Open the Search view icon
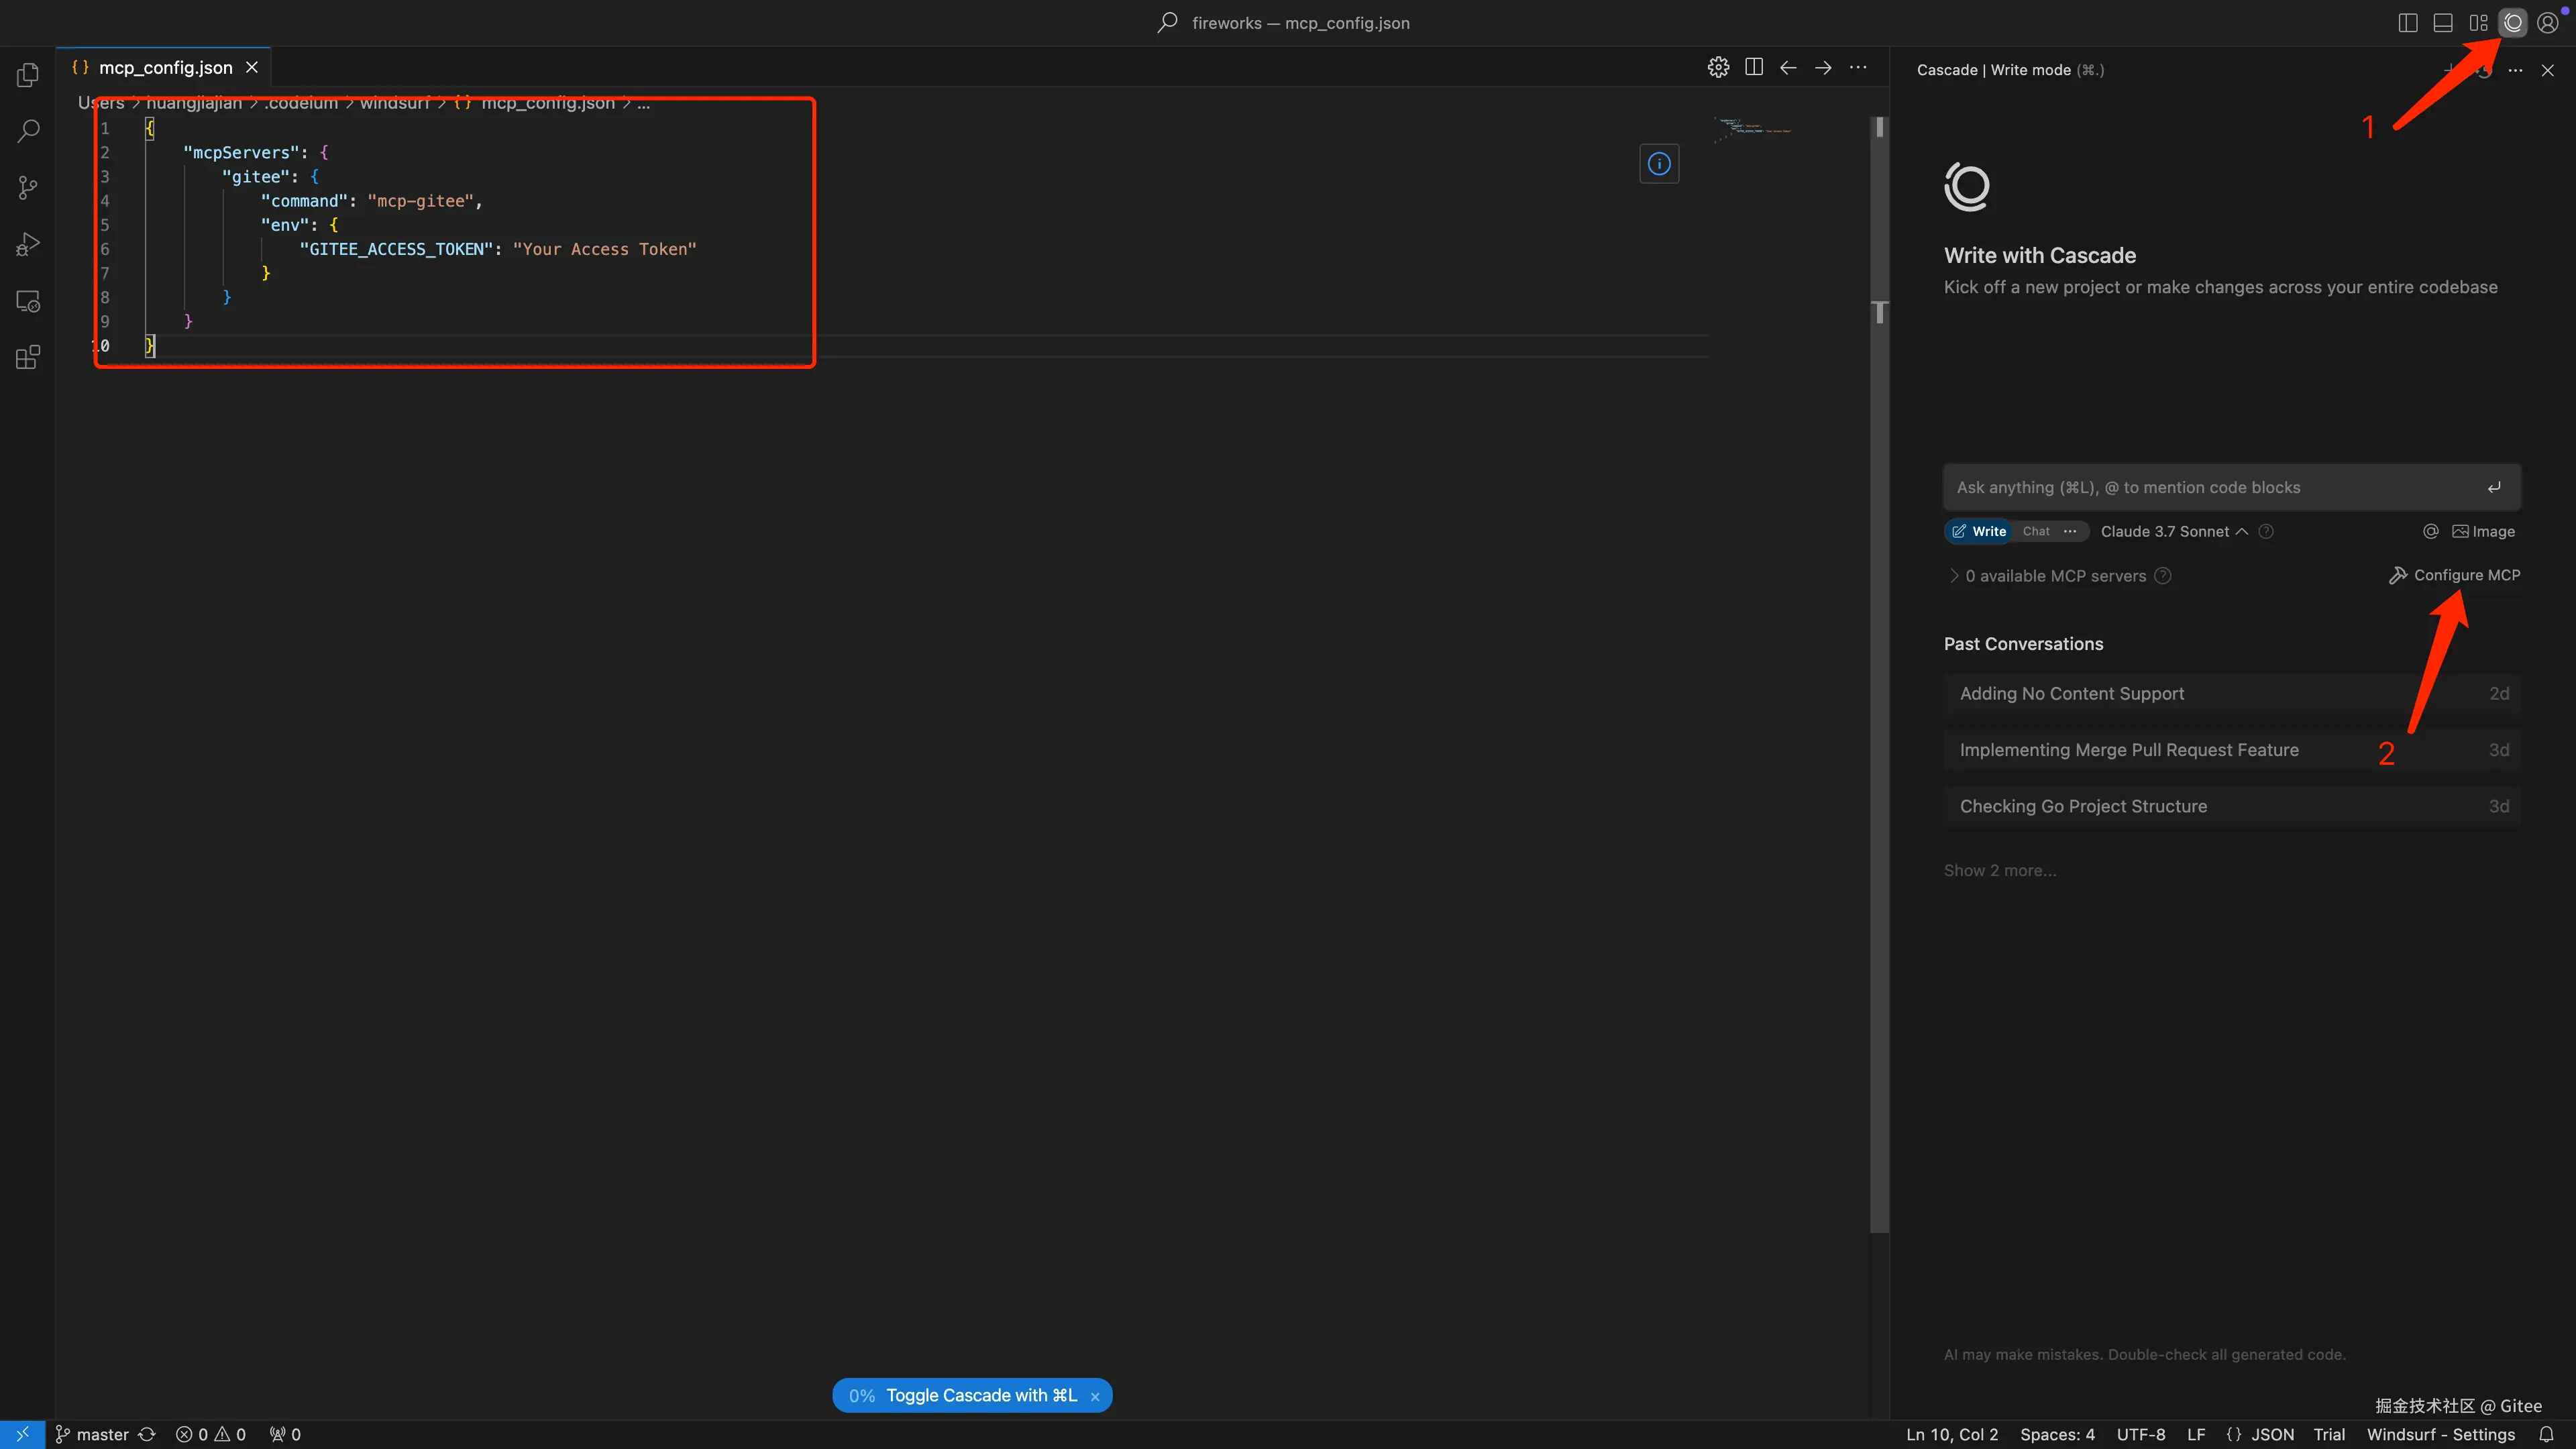 [x=28, y=131]
